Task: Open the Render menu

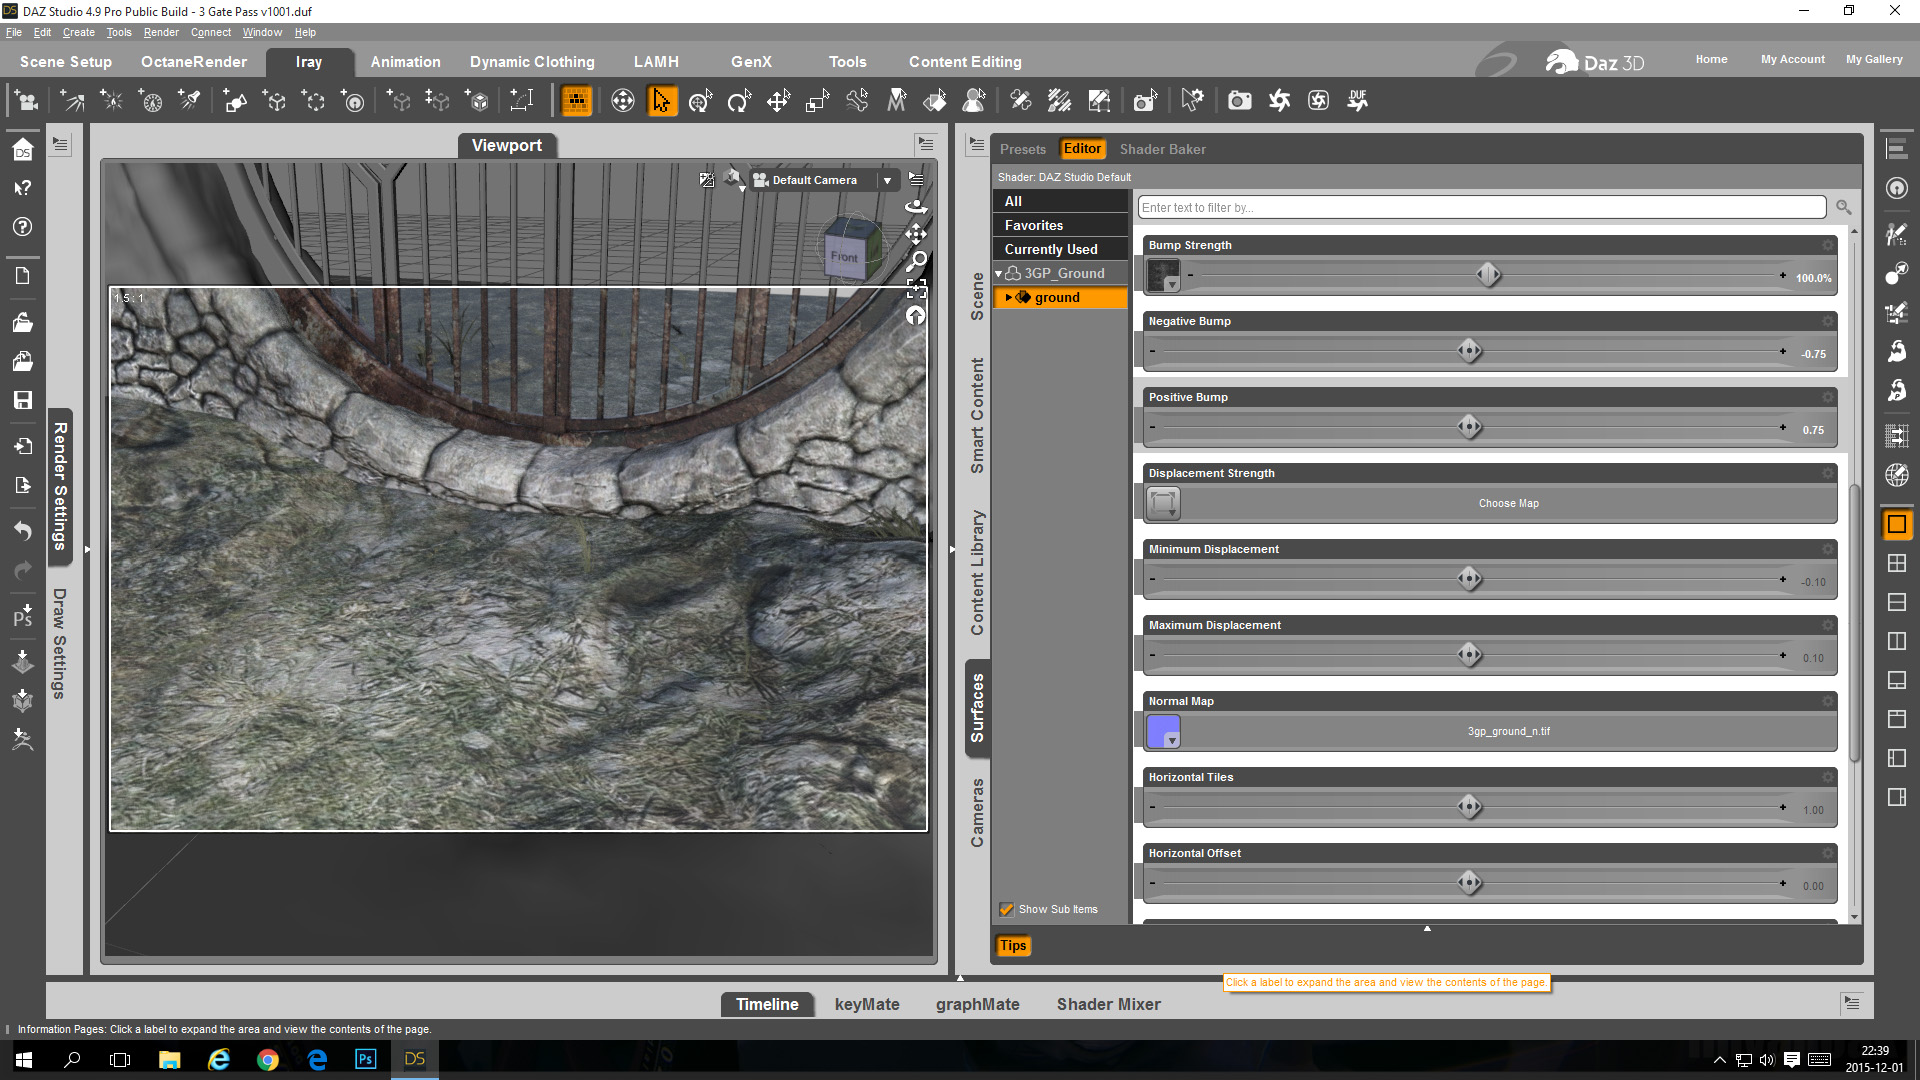Action: pos(160,32)
